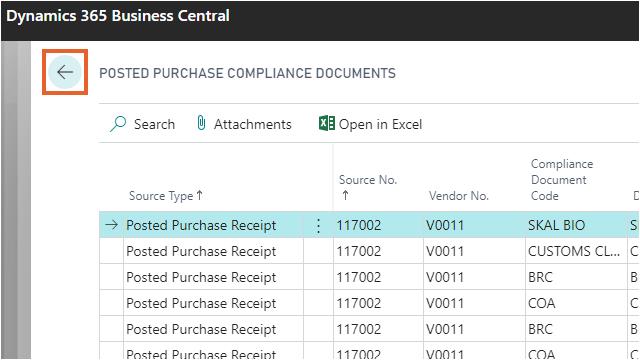Click the row selector arrow of selected row
This screenshot has width=640, height=360.
[111, 224]
